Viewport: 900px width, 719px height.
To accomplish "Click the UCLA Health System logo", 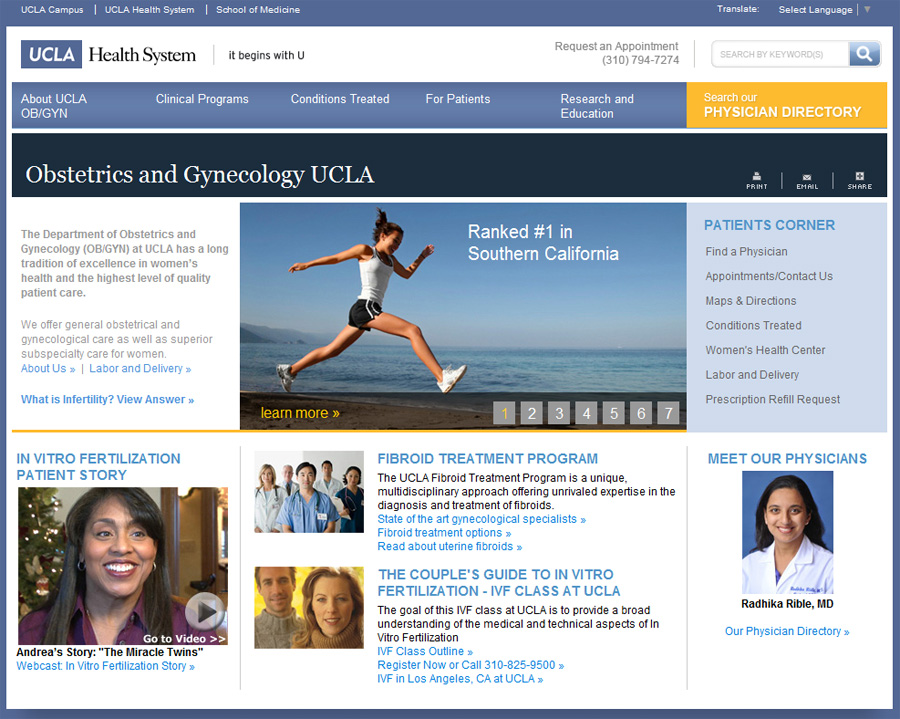I will coord(108,55).
